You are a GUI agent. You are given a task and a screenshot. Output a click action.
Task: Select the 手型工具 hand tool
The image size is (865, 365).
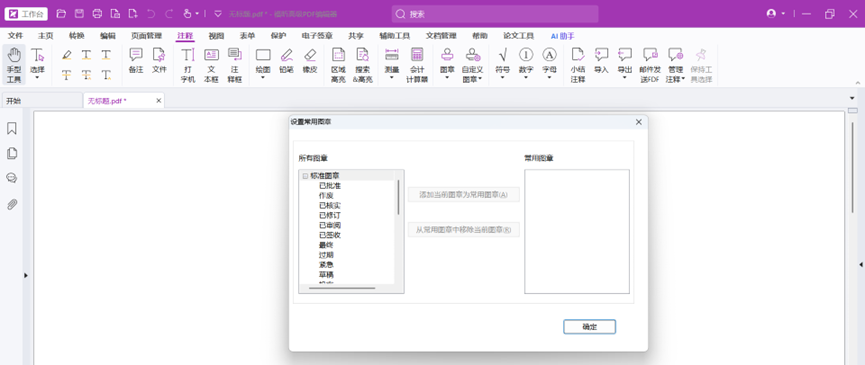[14, 65]
